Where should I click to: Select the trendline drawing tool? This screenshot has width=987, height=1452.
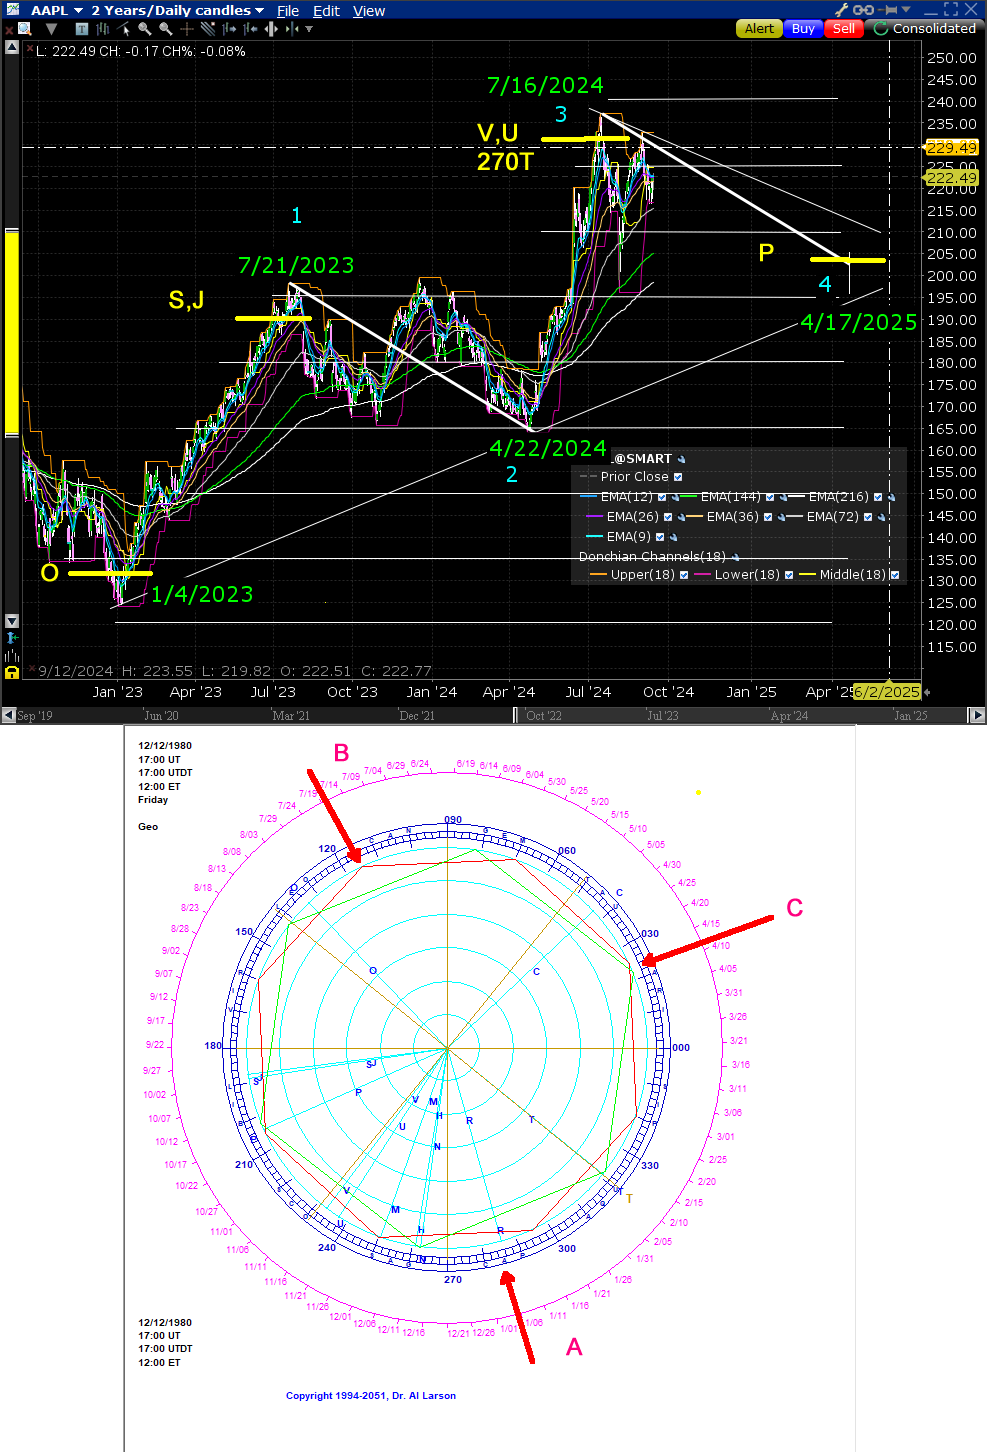point(208,29)
